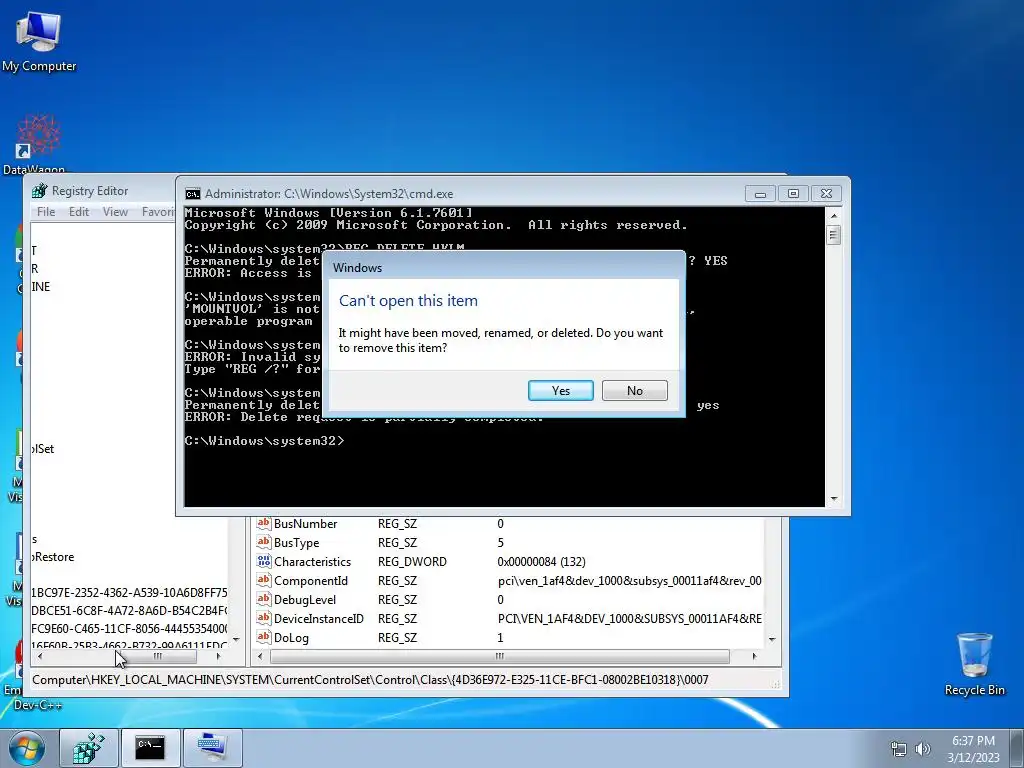Image resolution: width=1024 pixels, height=768 pixels.
Task: Click the tree pane scroll right arrow
Action: point(218,656)
